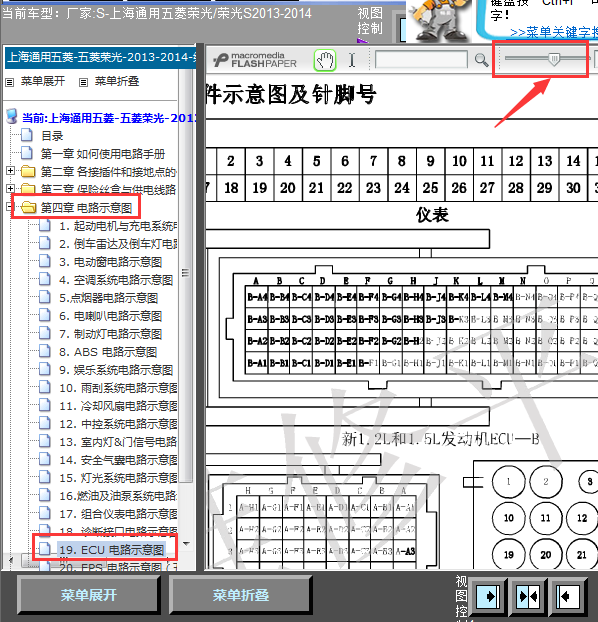
Task: Open 2. 倒车雷达及倒车灯电路 diagram
Action: (x=118, y=244)
